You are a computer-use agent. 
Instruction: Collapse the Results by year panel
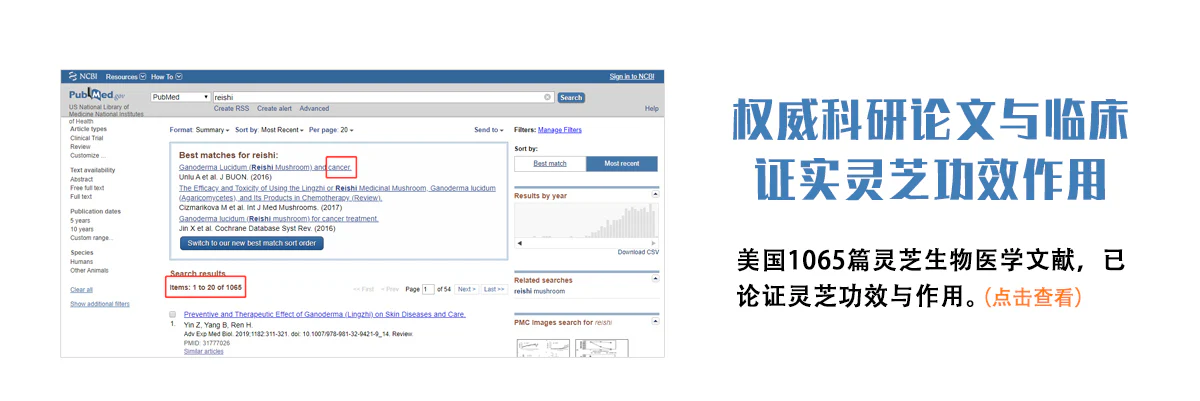tap(655, 195)
